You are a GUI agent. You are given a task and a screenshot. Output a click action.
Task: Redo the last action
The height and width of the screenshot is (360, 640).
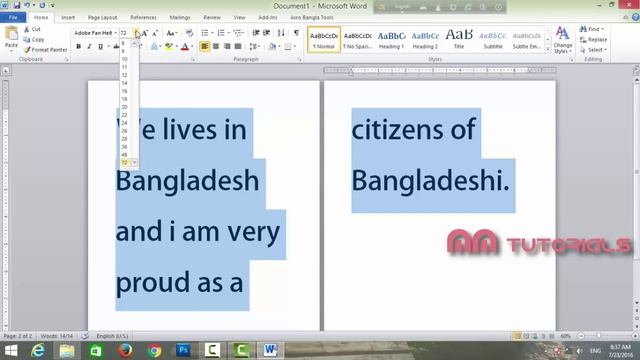click(x=42, y=6)
